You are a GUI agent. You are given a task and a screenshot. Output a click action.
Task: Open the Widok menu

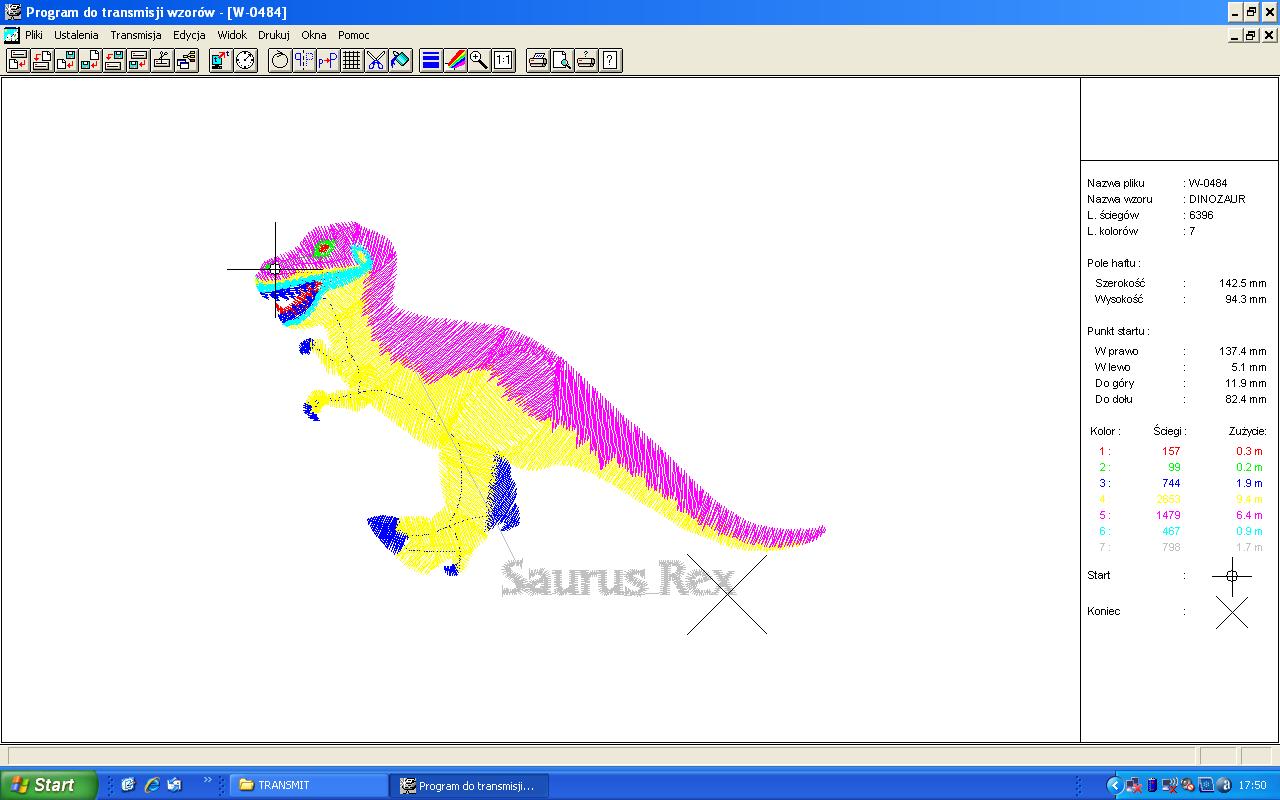232,35
